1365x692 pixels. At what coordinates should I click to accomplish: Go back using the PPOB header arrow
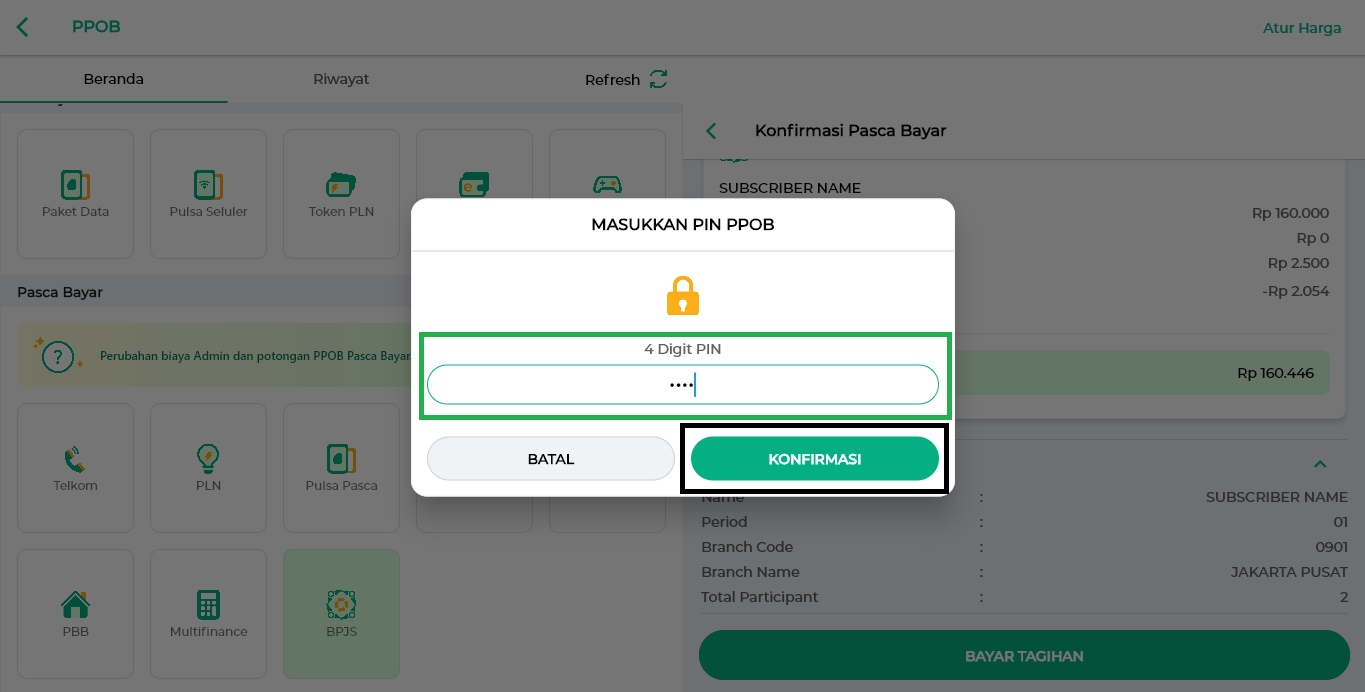[23, 27]
